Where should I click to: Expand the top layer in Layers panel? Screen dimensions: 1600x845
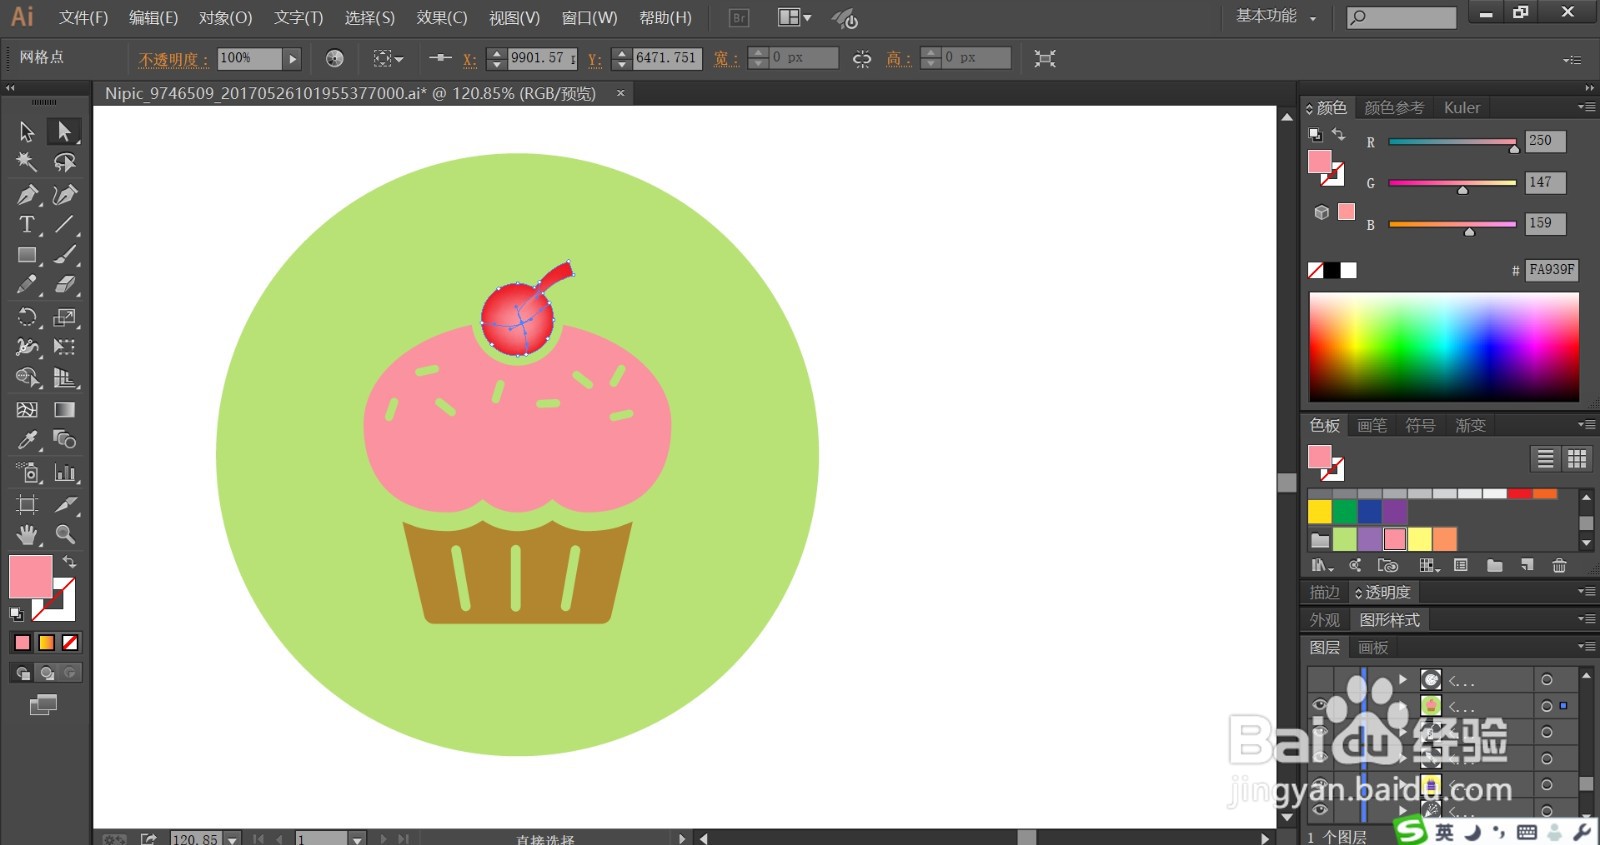1403,680
